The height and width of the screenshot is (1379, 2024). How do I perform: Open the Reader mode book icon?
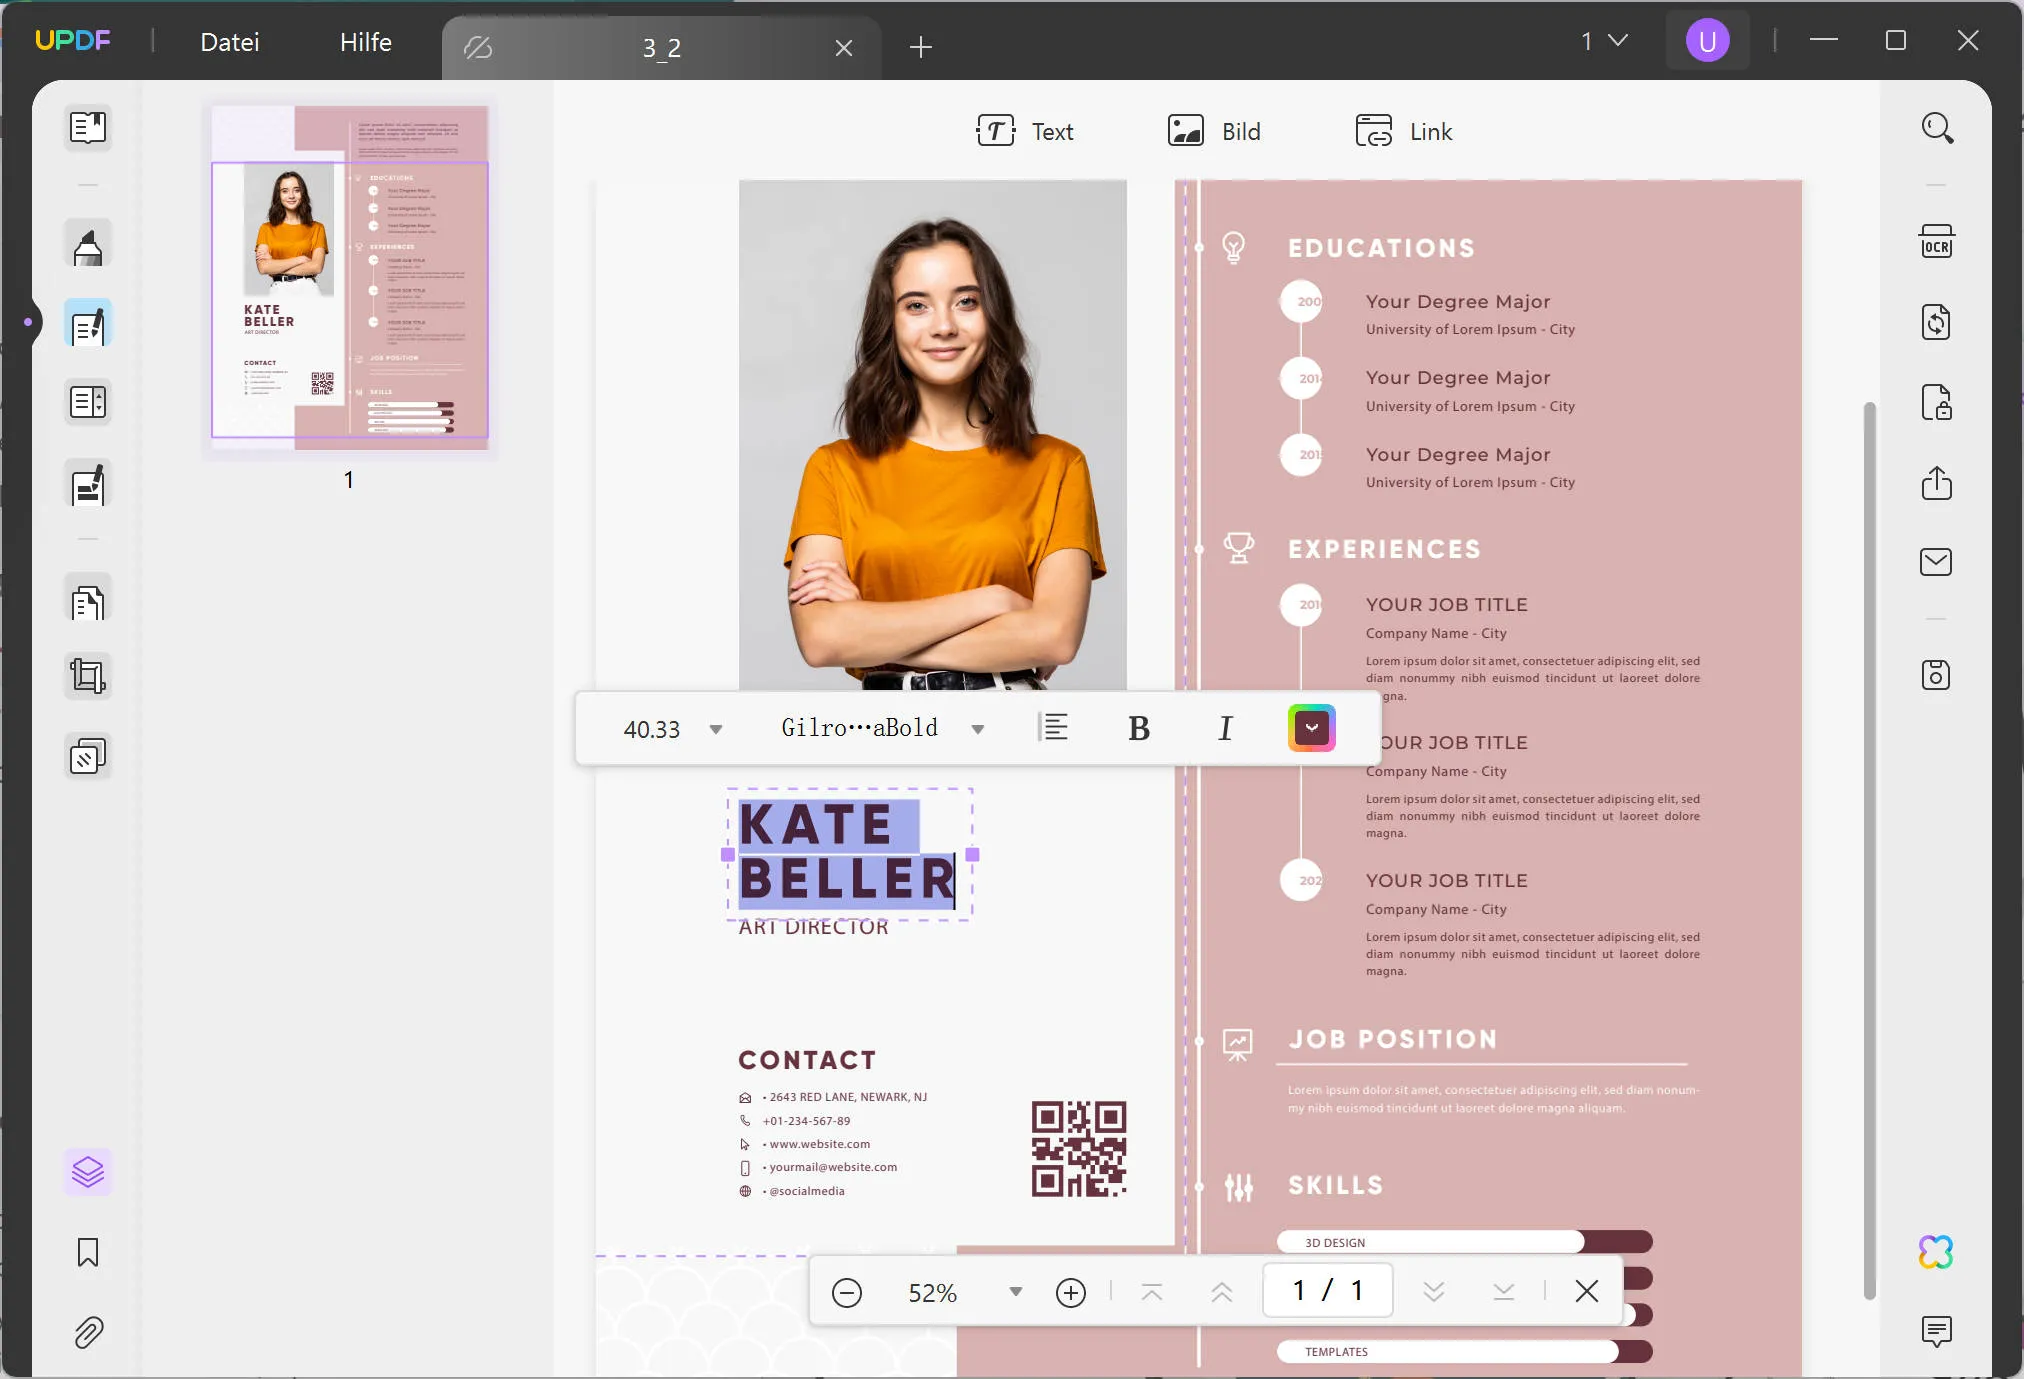[x=88, y=128]
